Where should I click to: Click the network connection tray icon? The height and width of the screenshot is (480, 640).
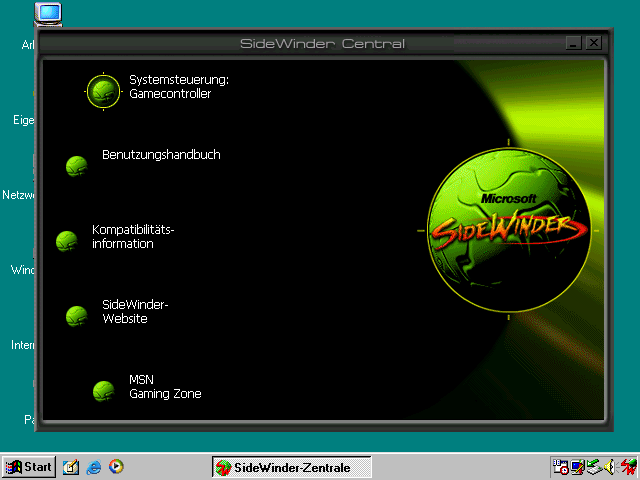pyautogui.click(x=594, y=467)
